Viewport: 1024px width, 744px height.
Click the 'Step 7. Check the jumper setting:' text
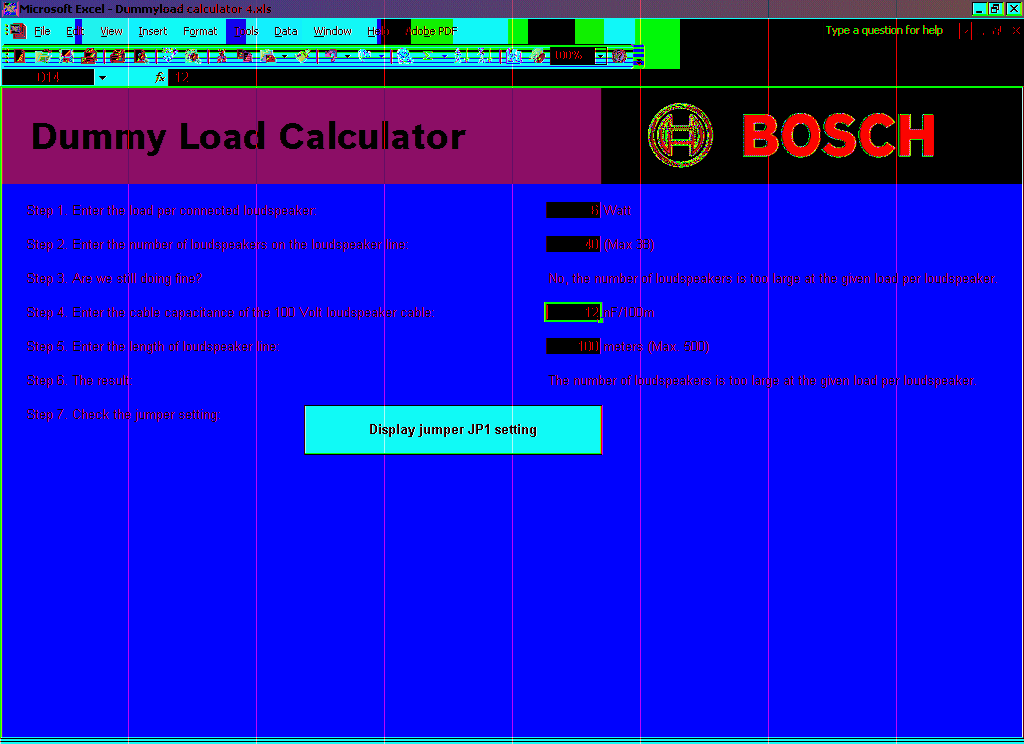(x=123, y=415)
